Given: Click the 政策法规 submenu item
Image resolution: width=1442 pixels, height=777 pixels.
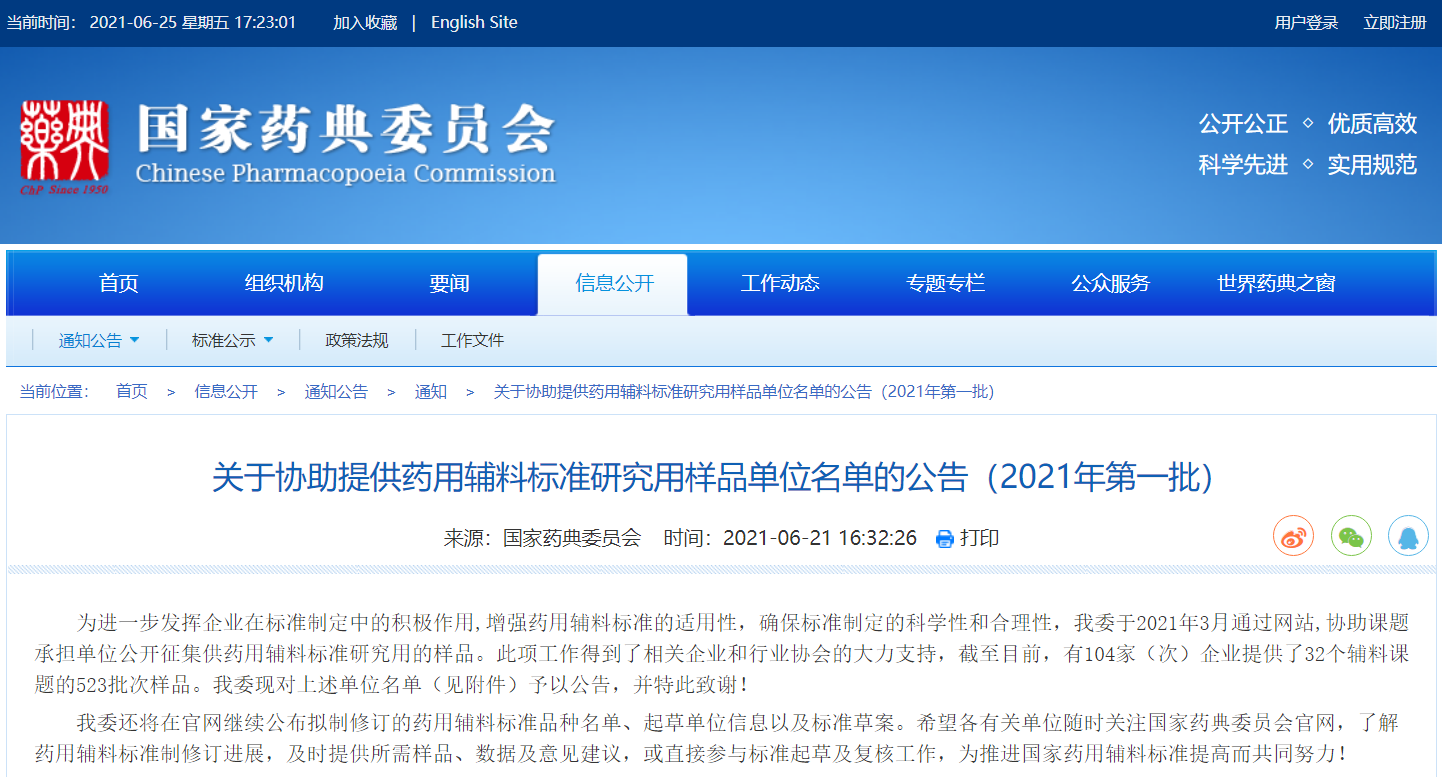Looking at the screenshot, I should tap(357, 341).
